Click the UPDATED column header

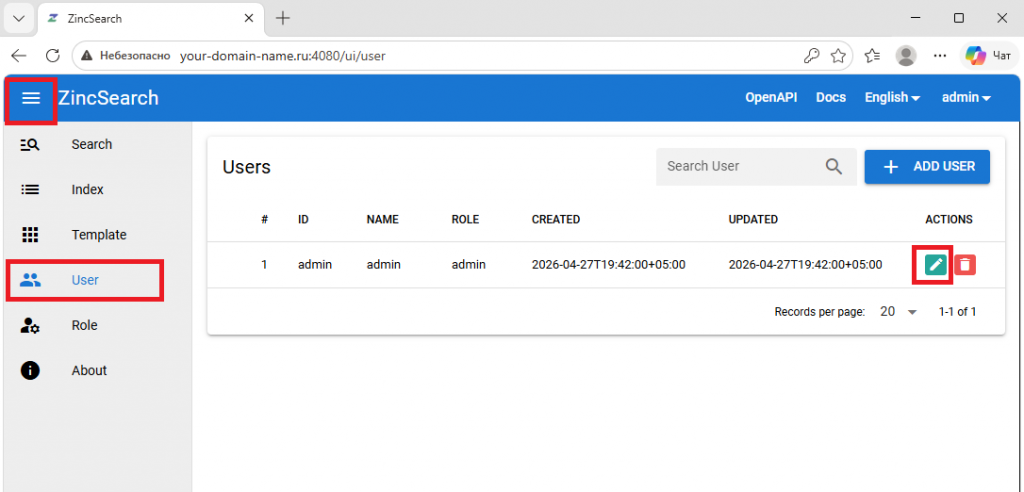pyautogui.click(x=753, y=220)
